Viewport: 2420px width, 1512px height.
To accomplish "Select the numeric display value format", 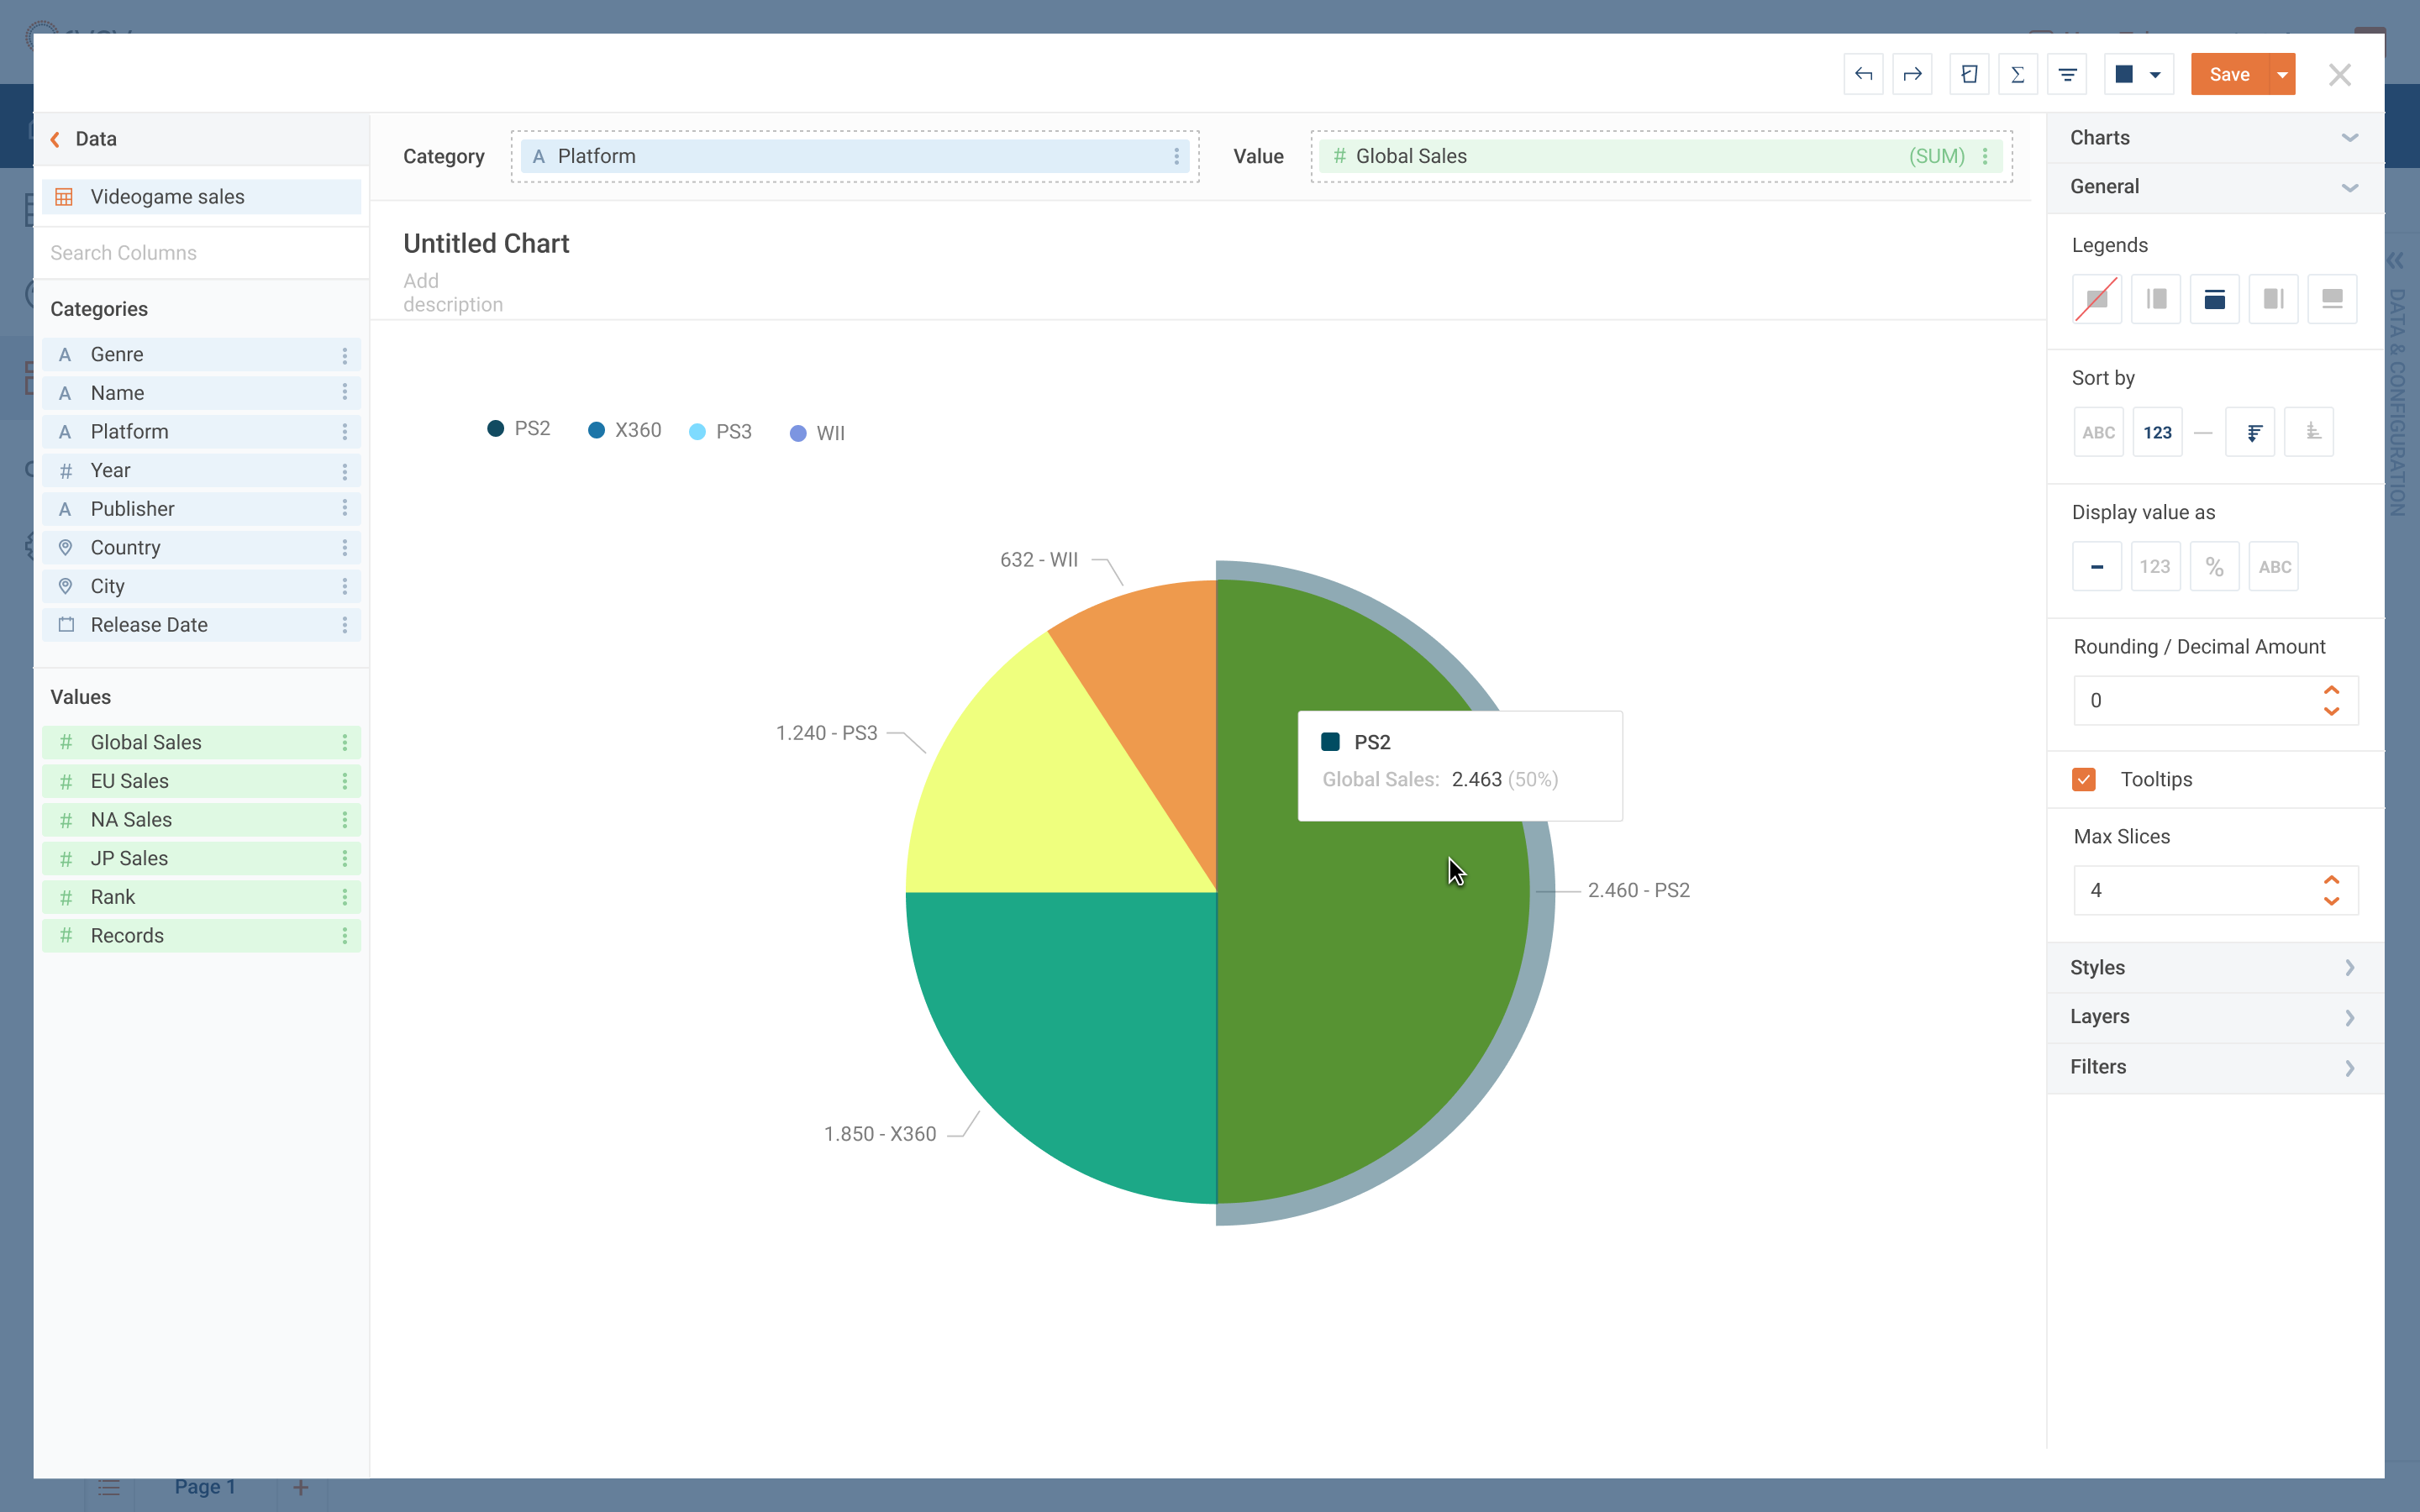I will point(2155,564).
